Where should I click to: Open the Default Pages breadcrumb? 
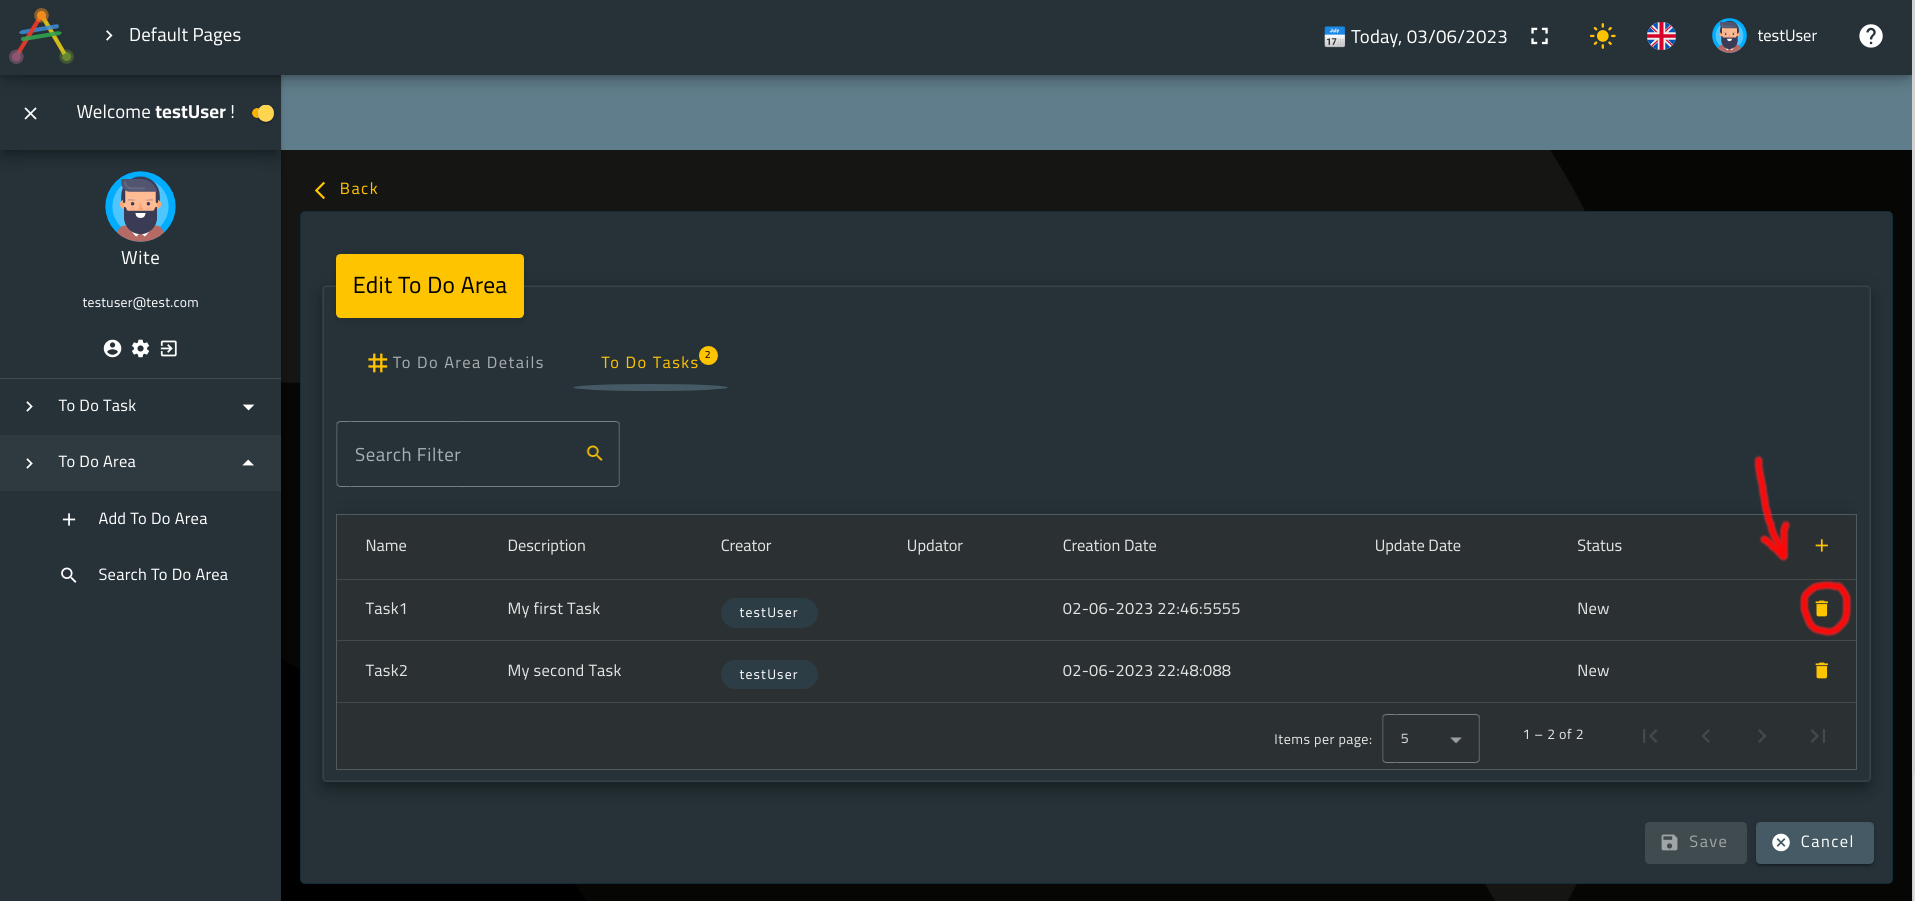(185, 35)
